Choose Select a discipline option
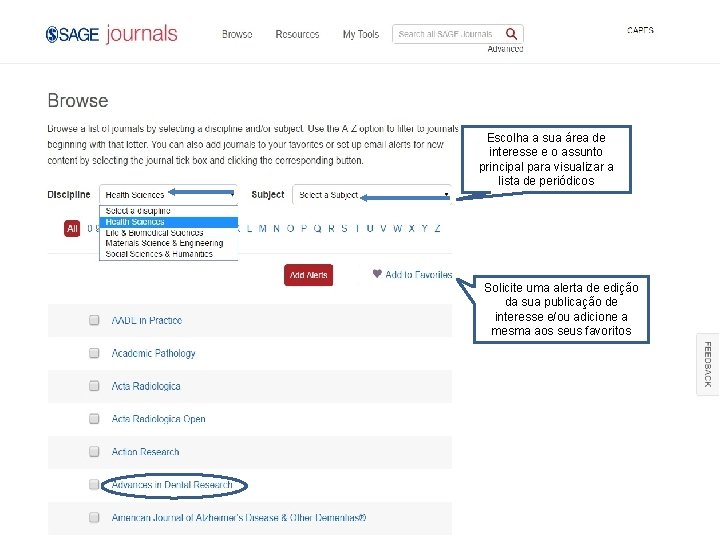This screenshot has width=720, height=540. (x=169, y=211)
